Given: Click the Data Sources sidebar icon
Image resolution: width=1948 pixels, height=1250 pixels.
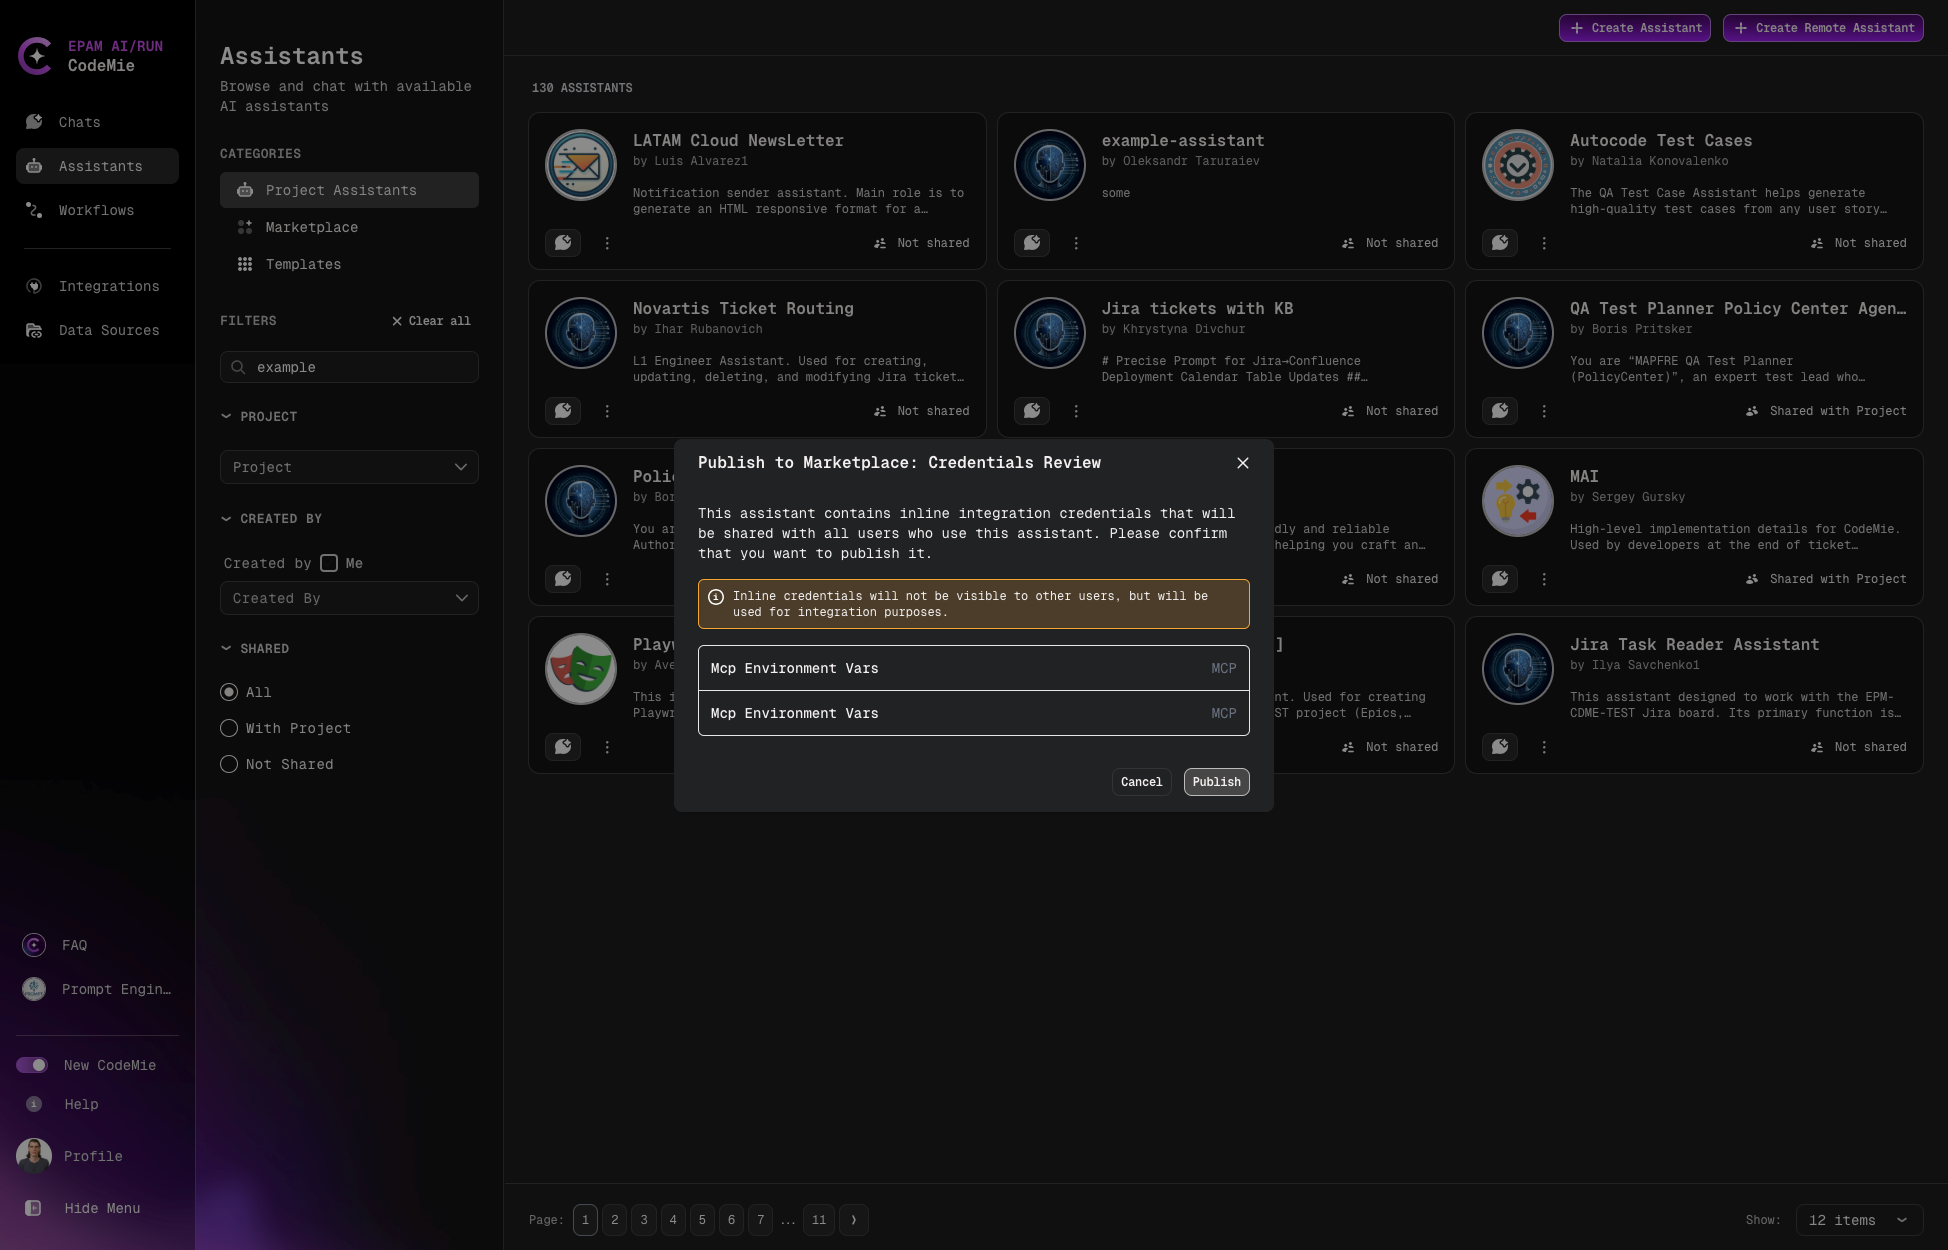Looking at the screenshot, I should coord(34,330).
